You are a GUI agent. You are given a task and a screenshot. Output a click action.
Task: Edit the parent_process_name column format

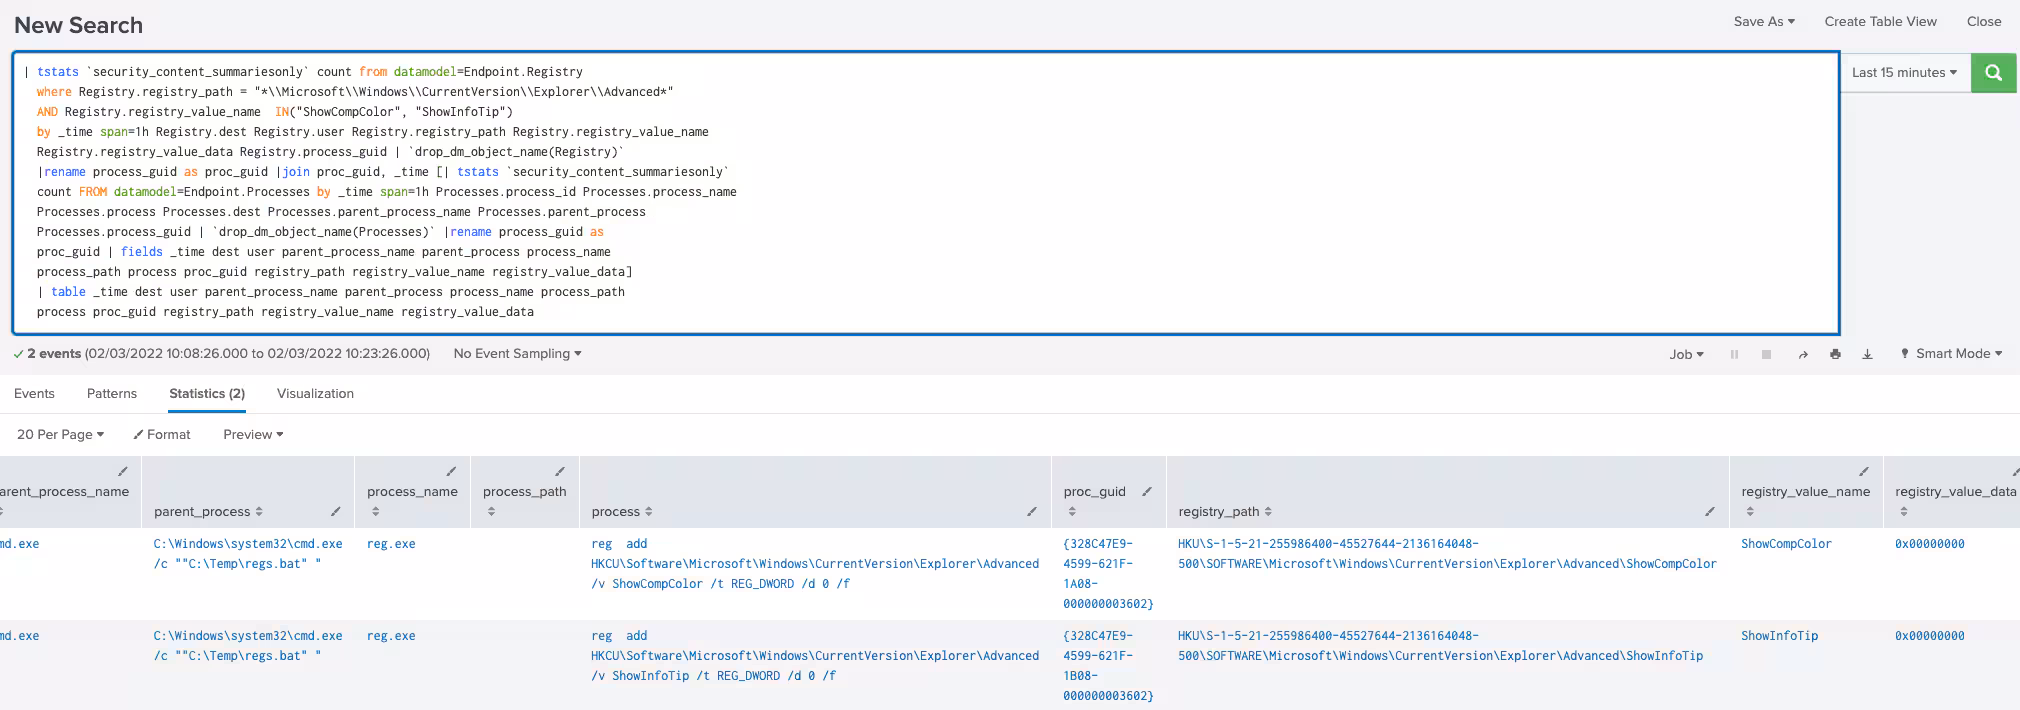(x=123, y=471)
